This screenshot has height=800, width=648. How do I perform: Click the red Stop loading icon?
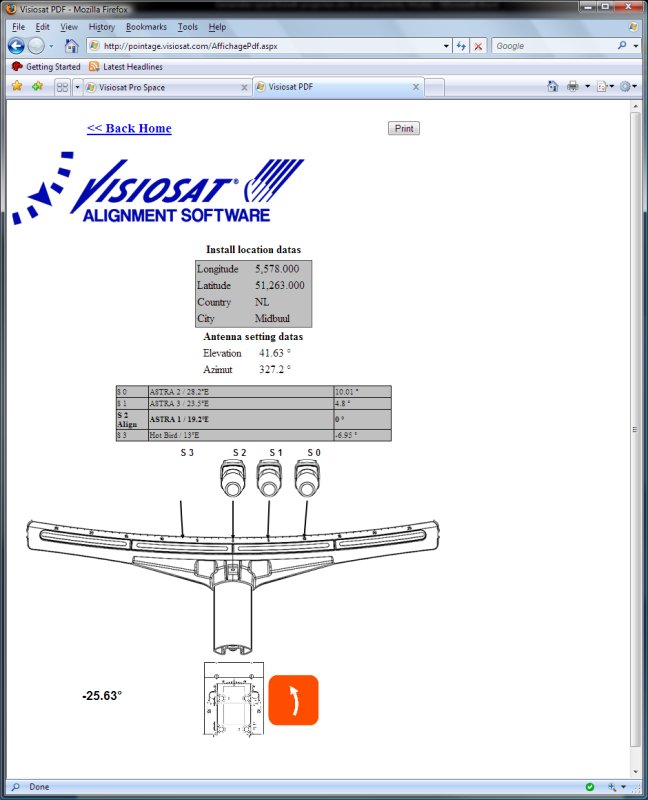[478, 46]
